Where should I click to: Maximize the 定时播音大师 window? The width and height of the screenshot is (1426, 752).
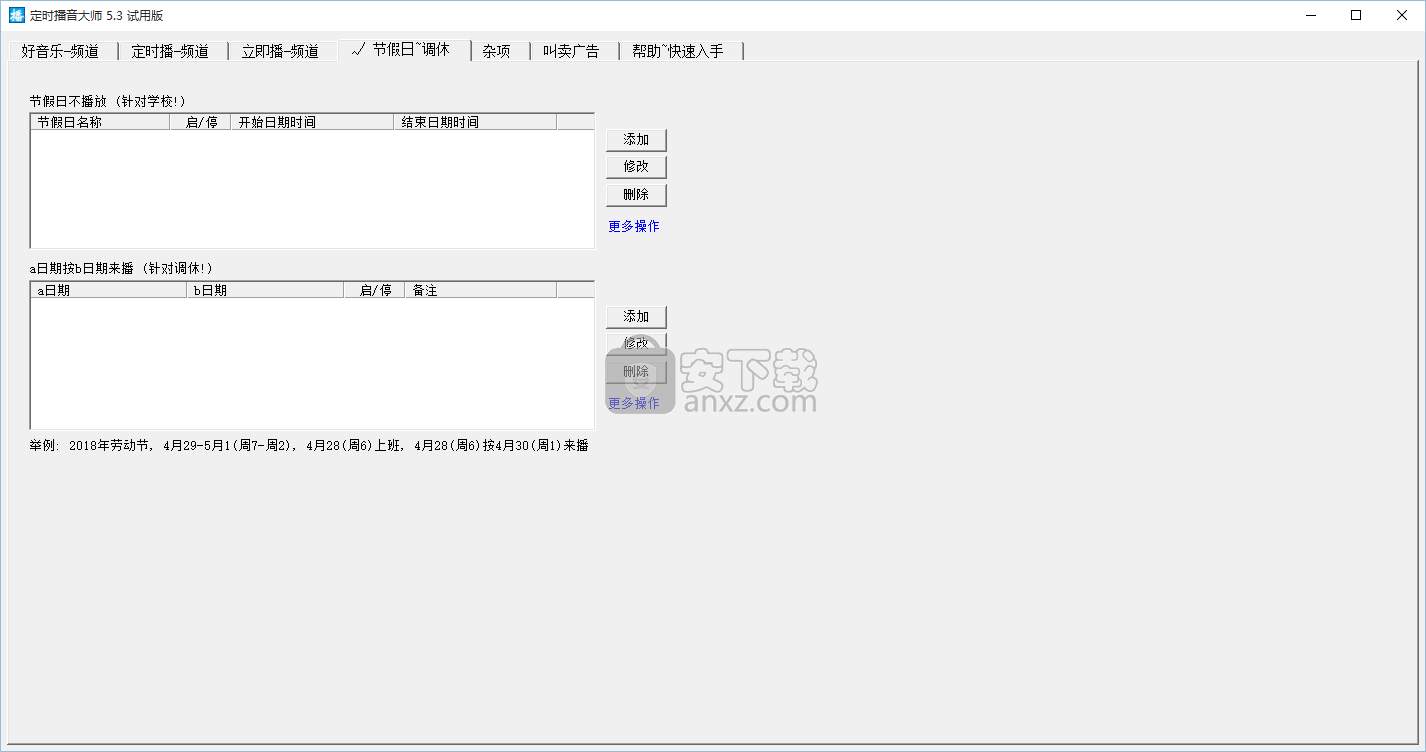point(1356,15)
